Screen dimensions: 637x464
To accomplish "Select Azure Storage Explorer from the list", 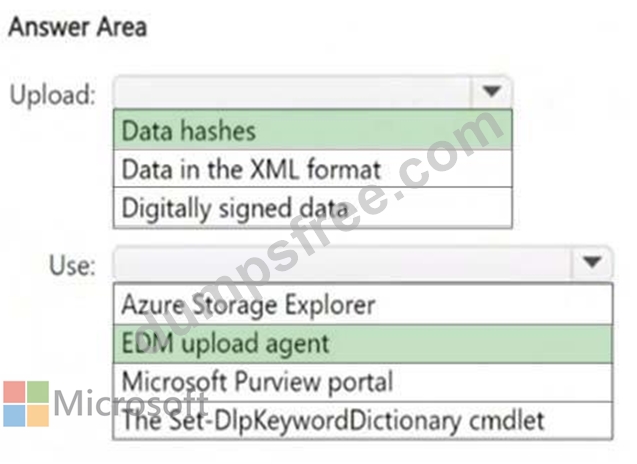I will 363,304.
